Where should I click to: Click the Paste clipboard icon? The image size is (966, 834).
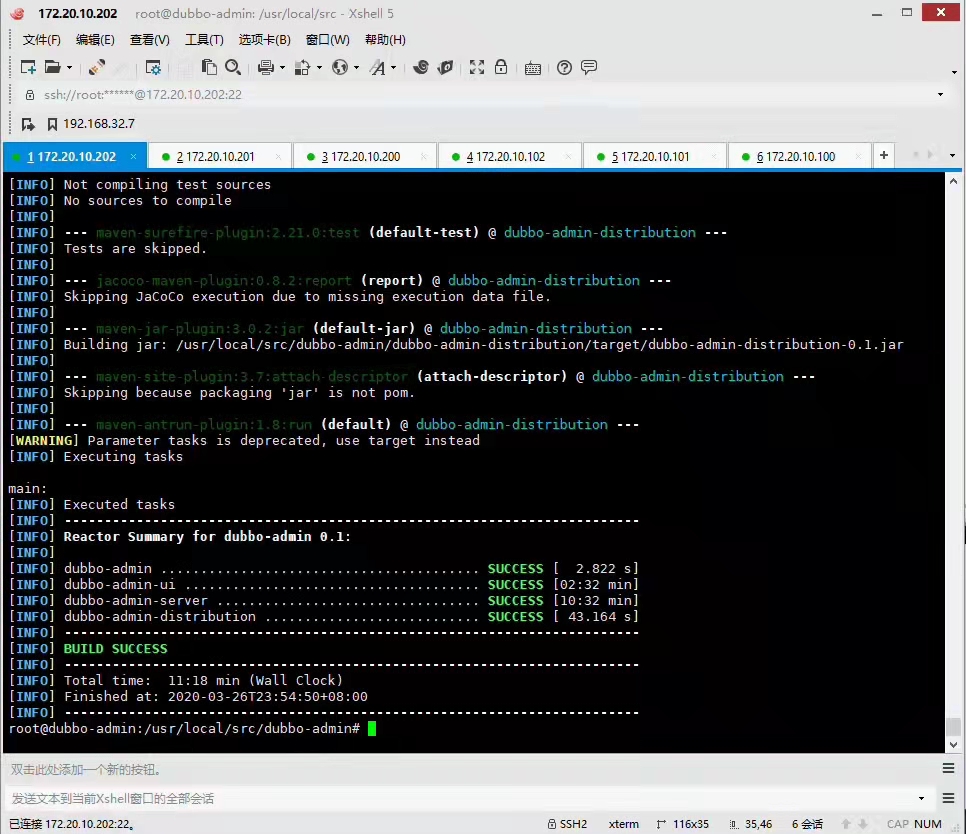point(209,67)
